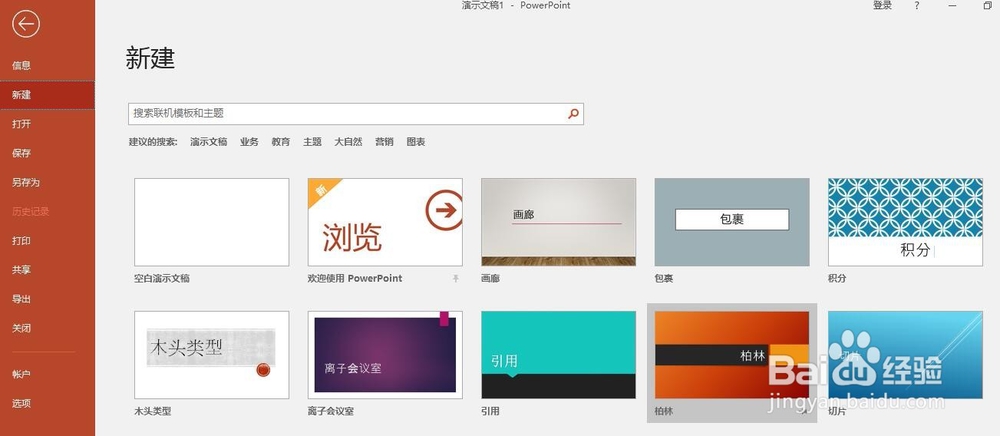The width and height of the screenshot is (1000, 436).
Task: Choose the 画廊 template thumbnail
Action: 559,222
